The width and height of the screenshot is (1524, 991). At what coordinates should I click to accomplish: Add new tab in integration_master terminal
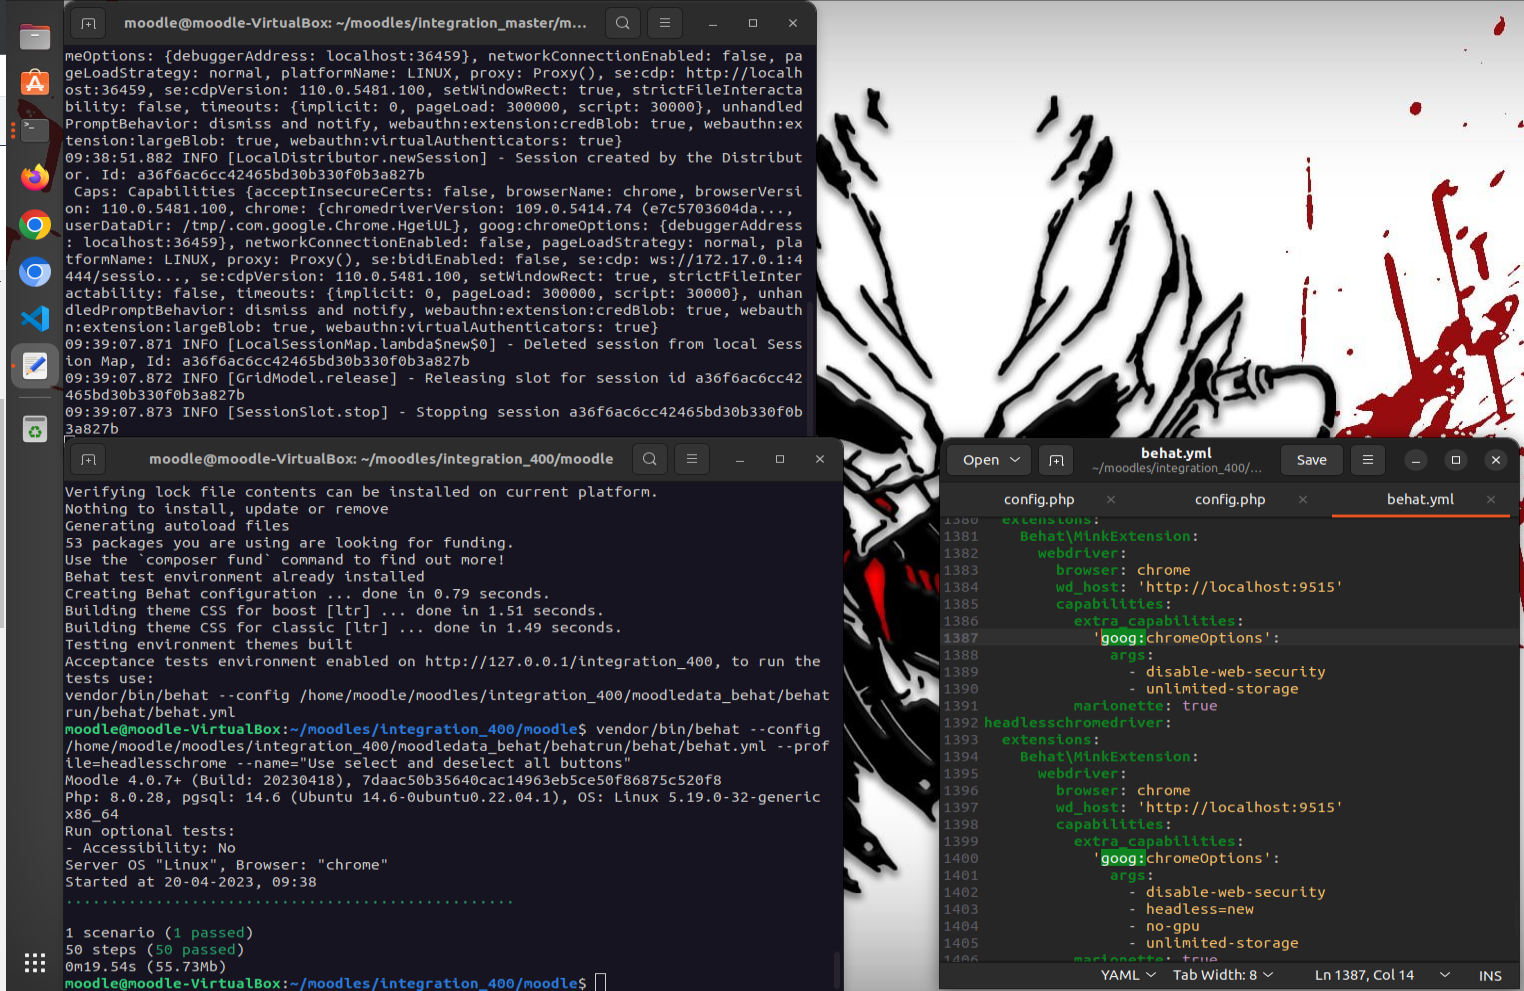89,23
